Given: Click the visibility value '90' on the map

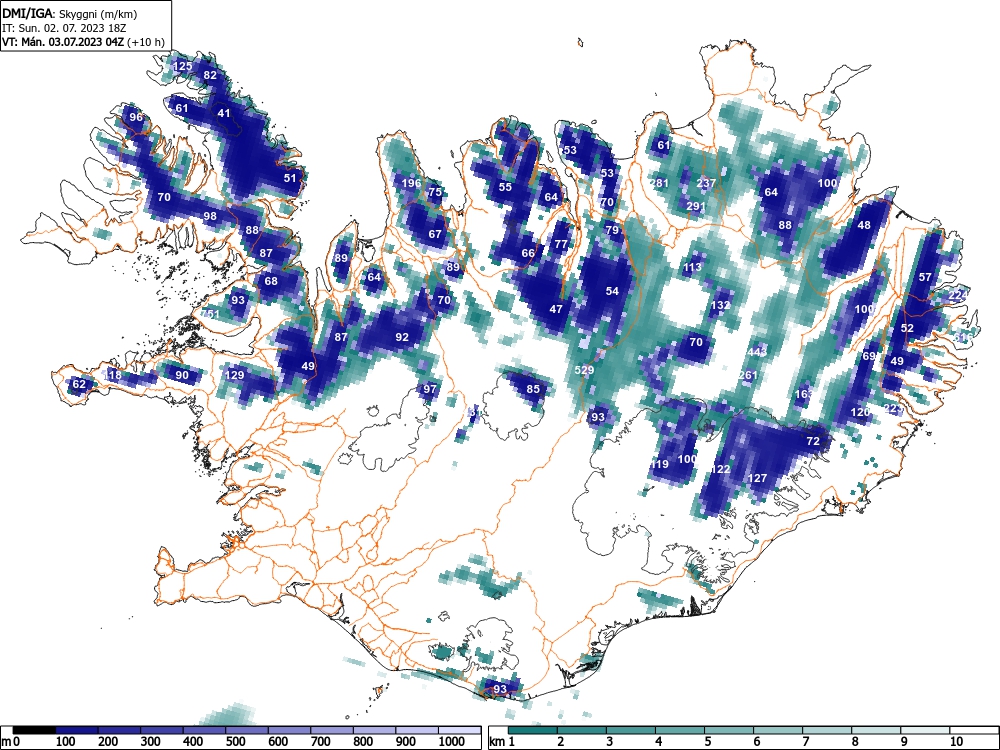Looking at the screenshot, I should tap(182, 374).
